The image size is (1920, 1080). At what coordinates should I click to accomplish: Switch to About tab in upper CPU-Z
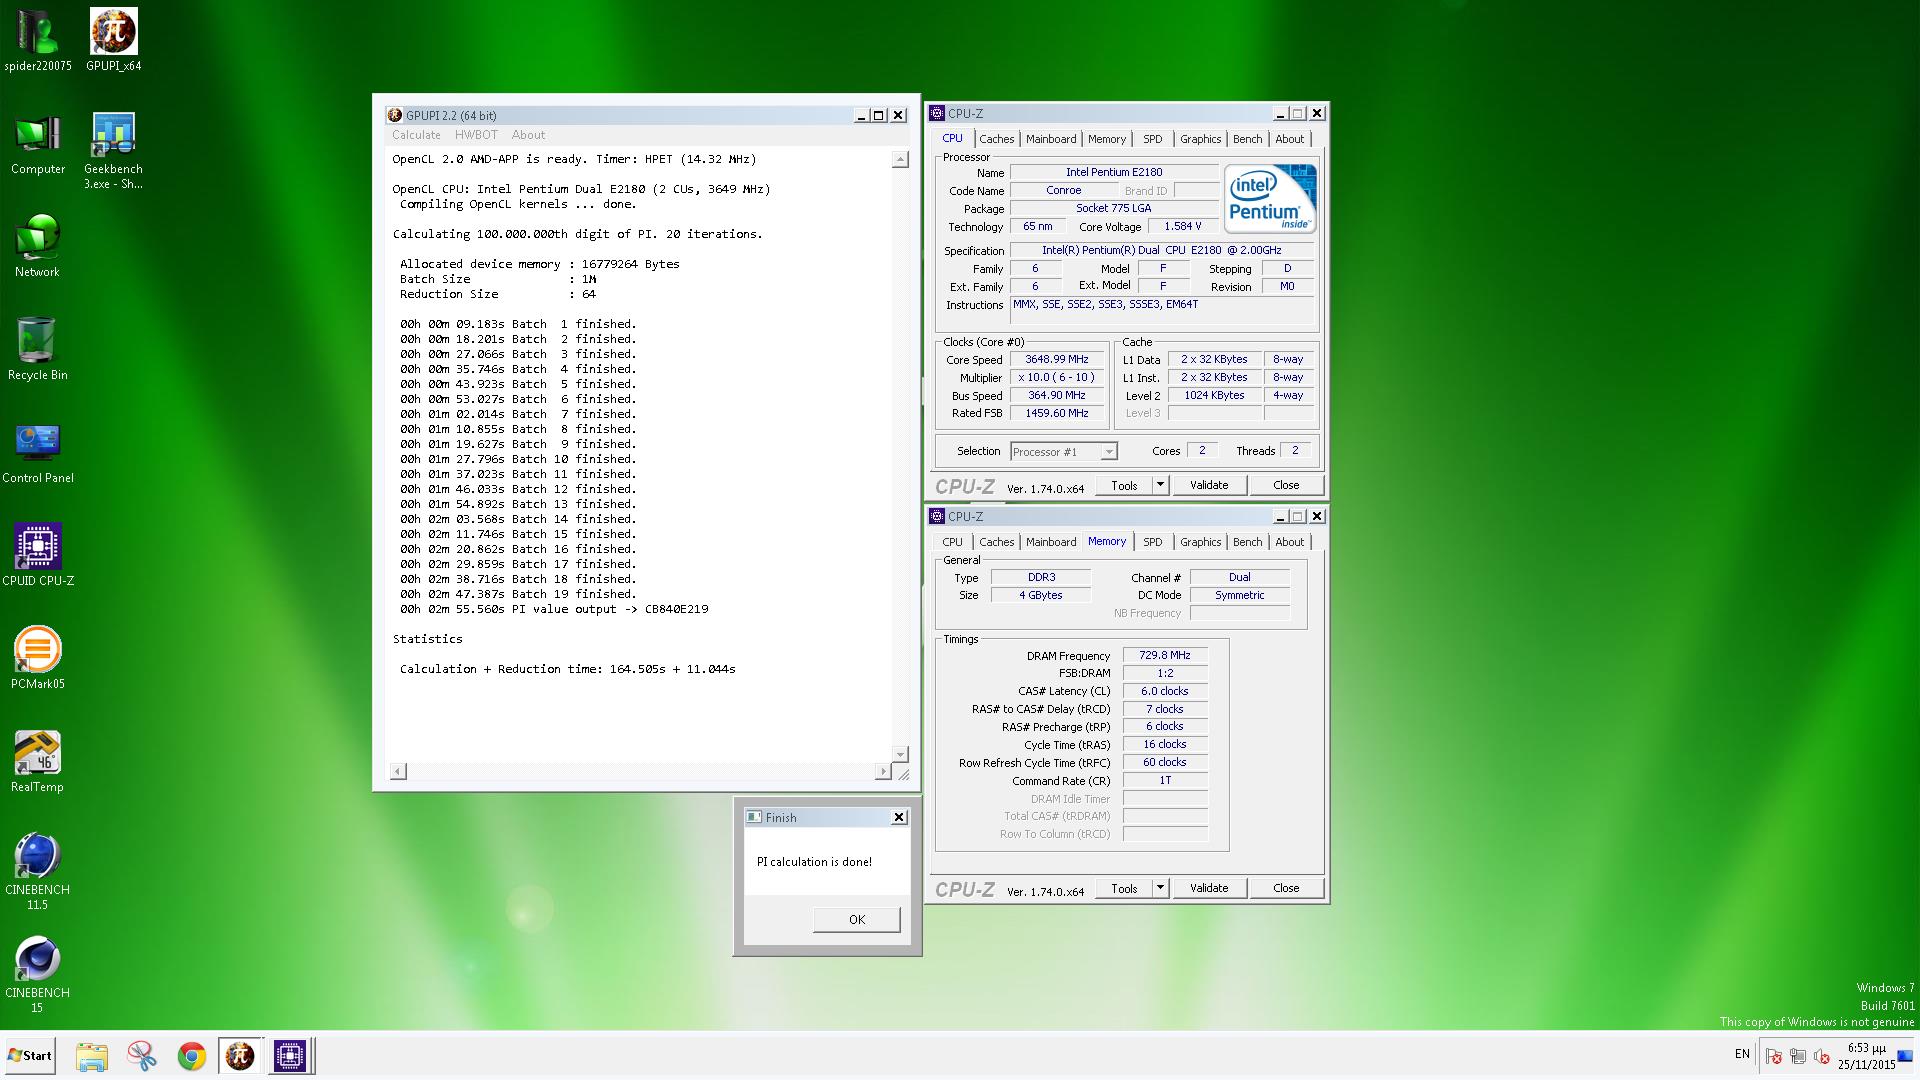point(1289,139)
